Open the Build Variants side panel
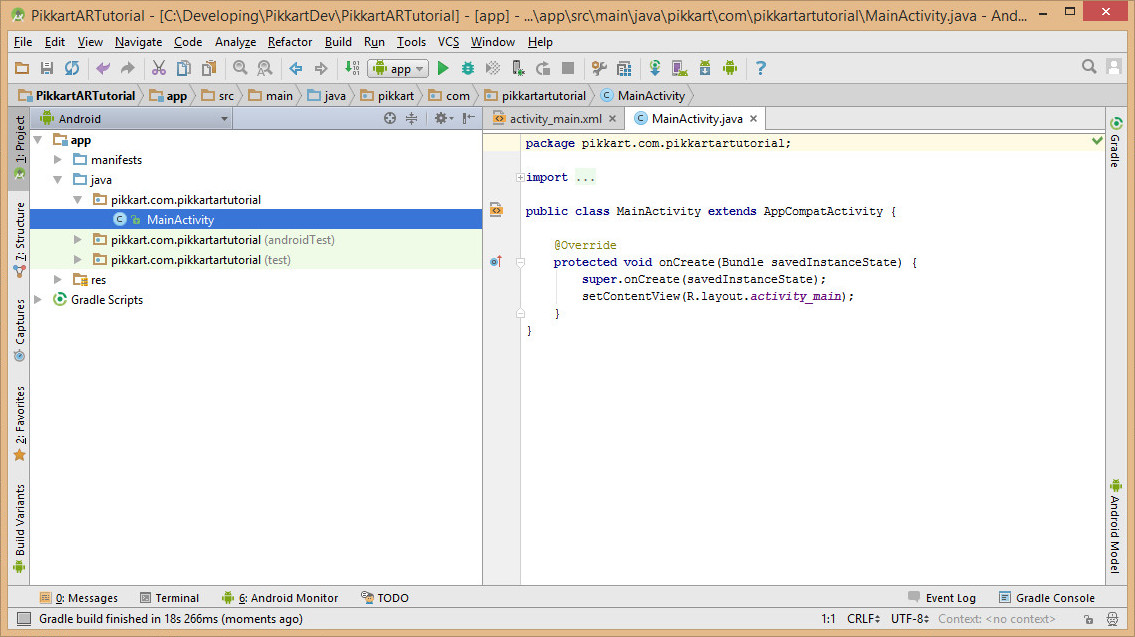The image size is (1135, 637). point(20,528)
